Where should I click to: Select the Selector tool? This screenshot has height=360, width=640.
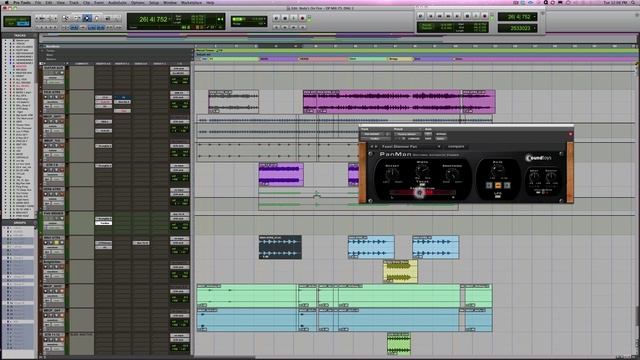[87, 18]
